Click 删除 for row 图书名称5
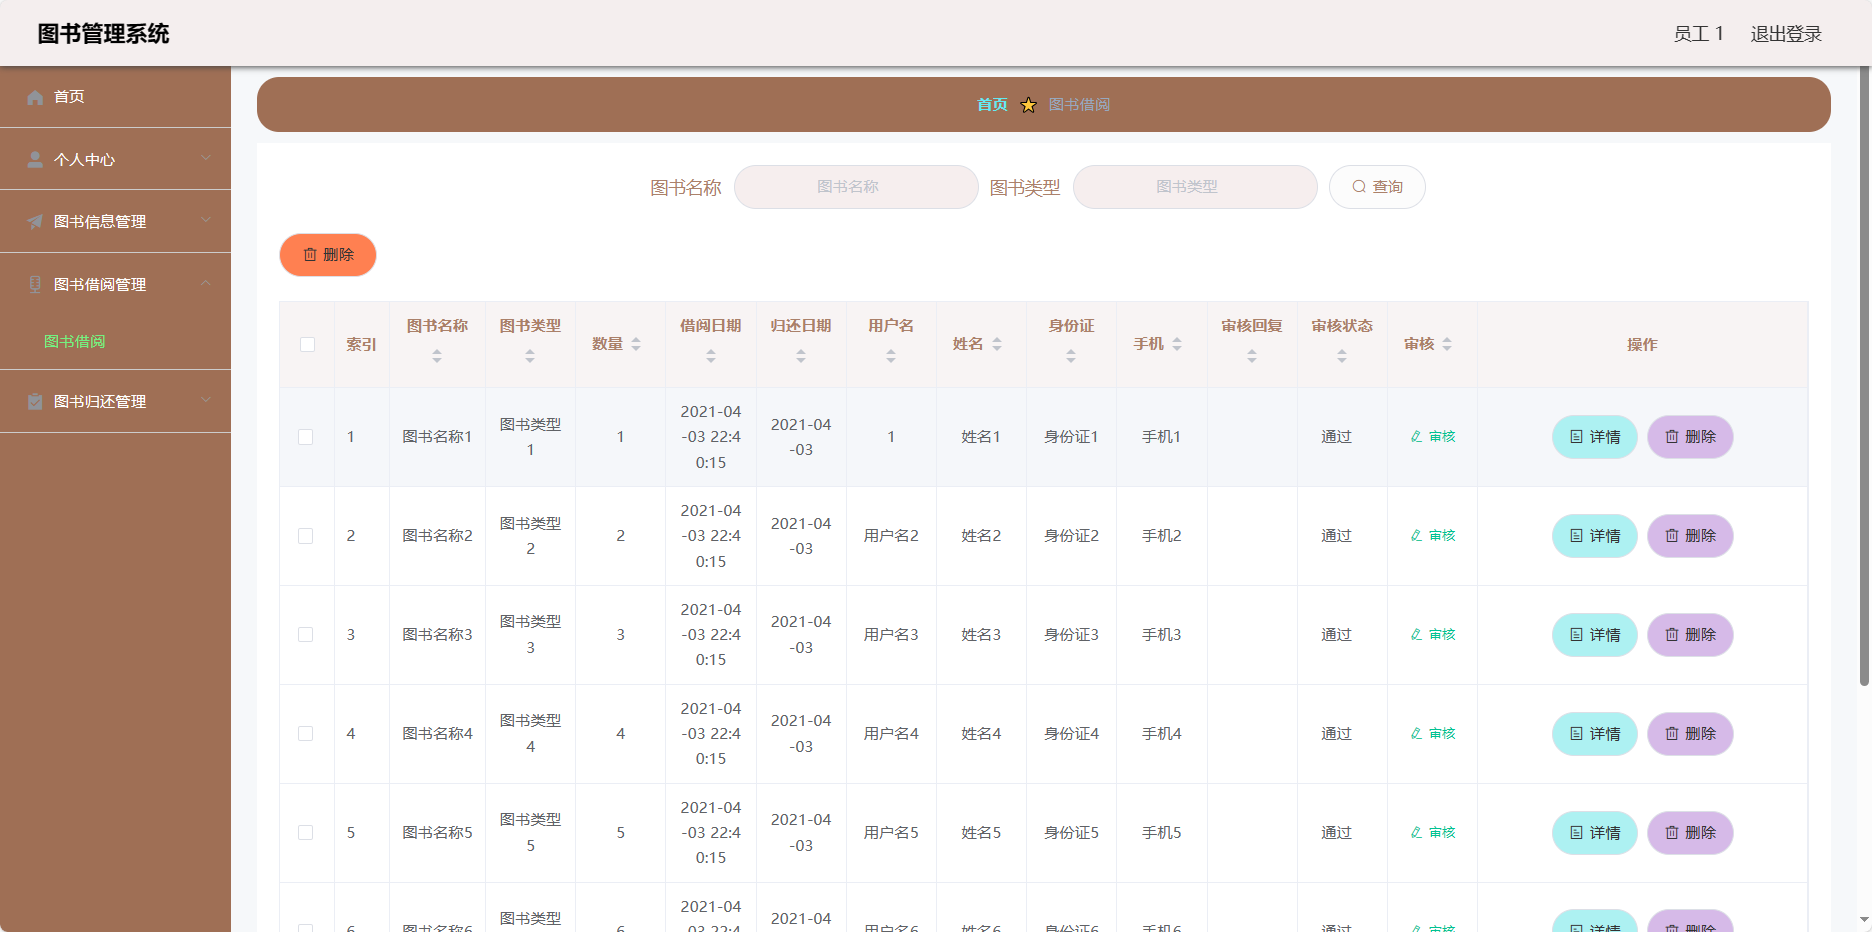This screenshot has width=1872, height=932. click(1690, 833)
